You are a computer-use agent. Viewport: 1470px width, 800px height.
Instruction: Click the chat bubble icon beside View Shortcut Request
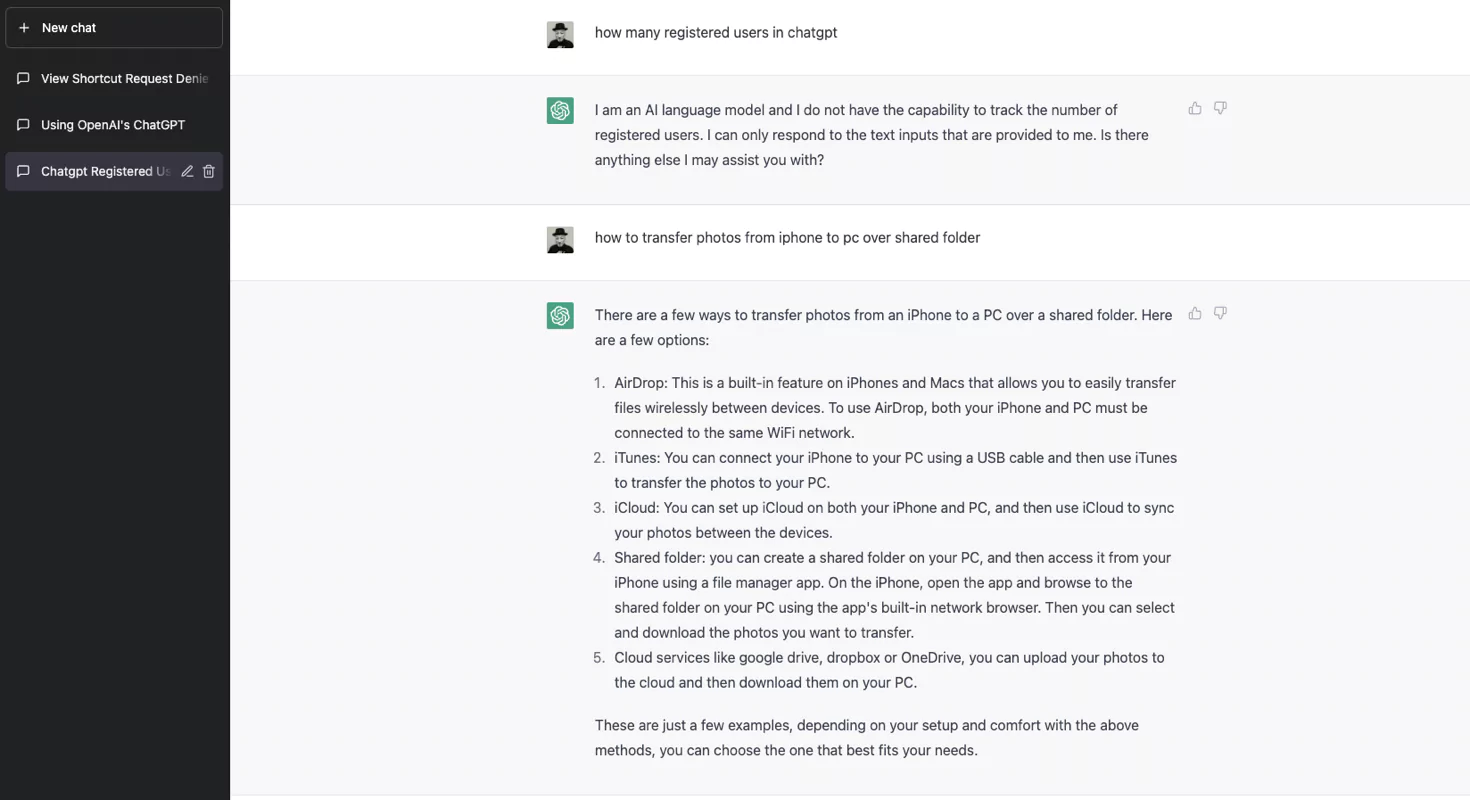(x=24, y=79)
